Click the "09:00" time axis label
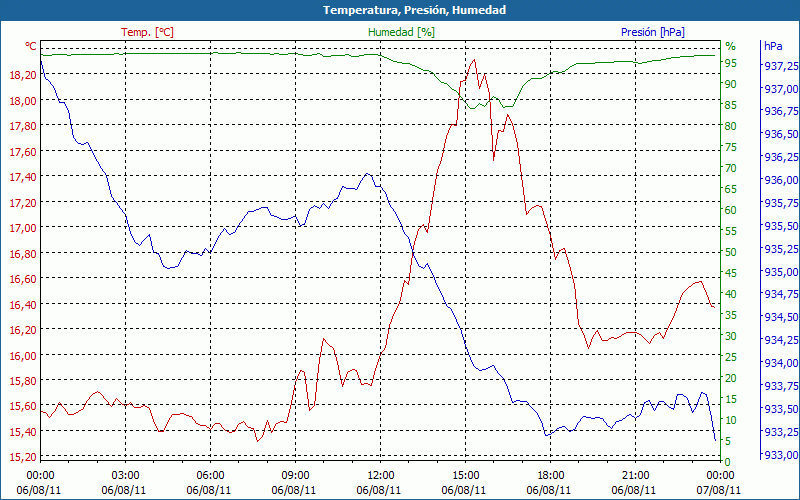 (x=295, y=476)
